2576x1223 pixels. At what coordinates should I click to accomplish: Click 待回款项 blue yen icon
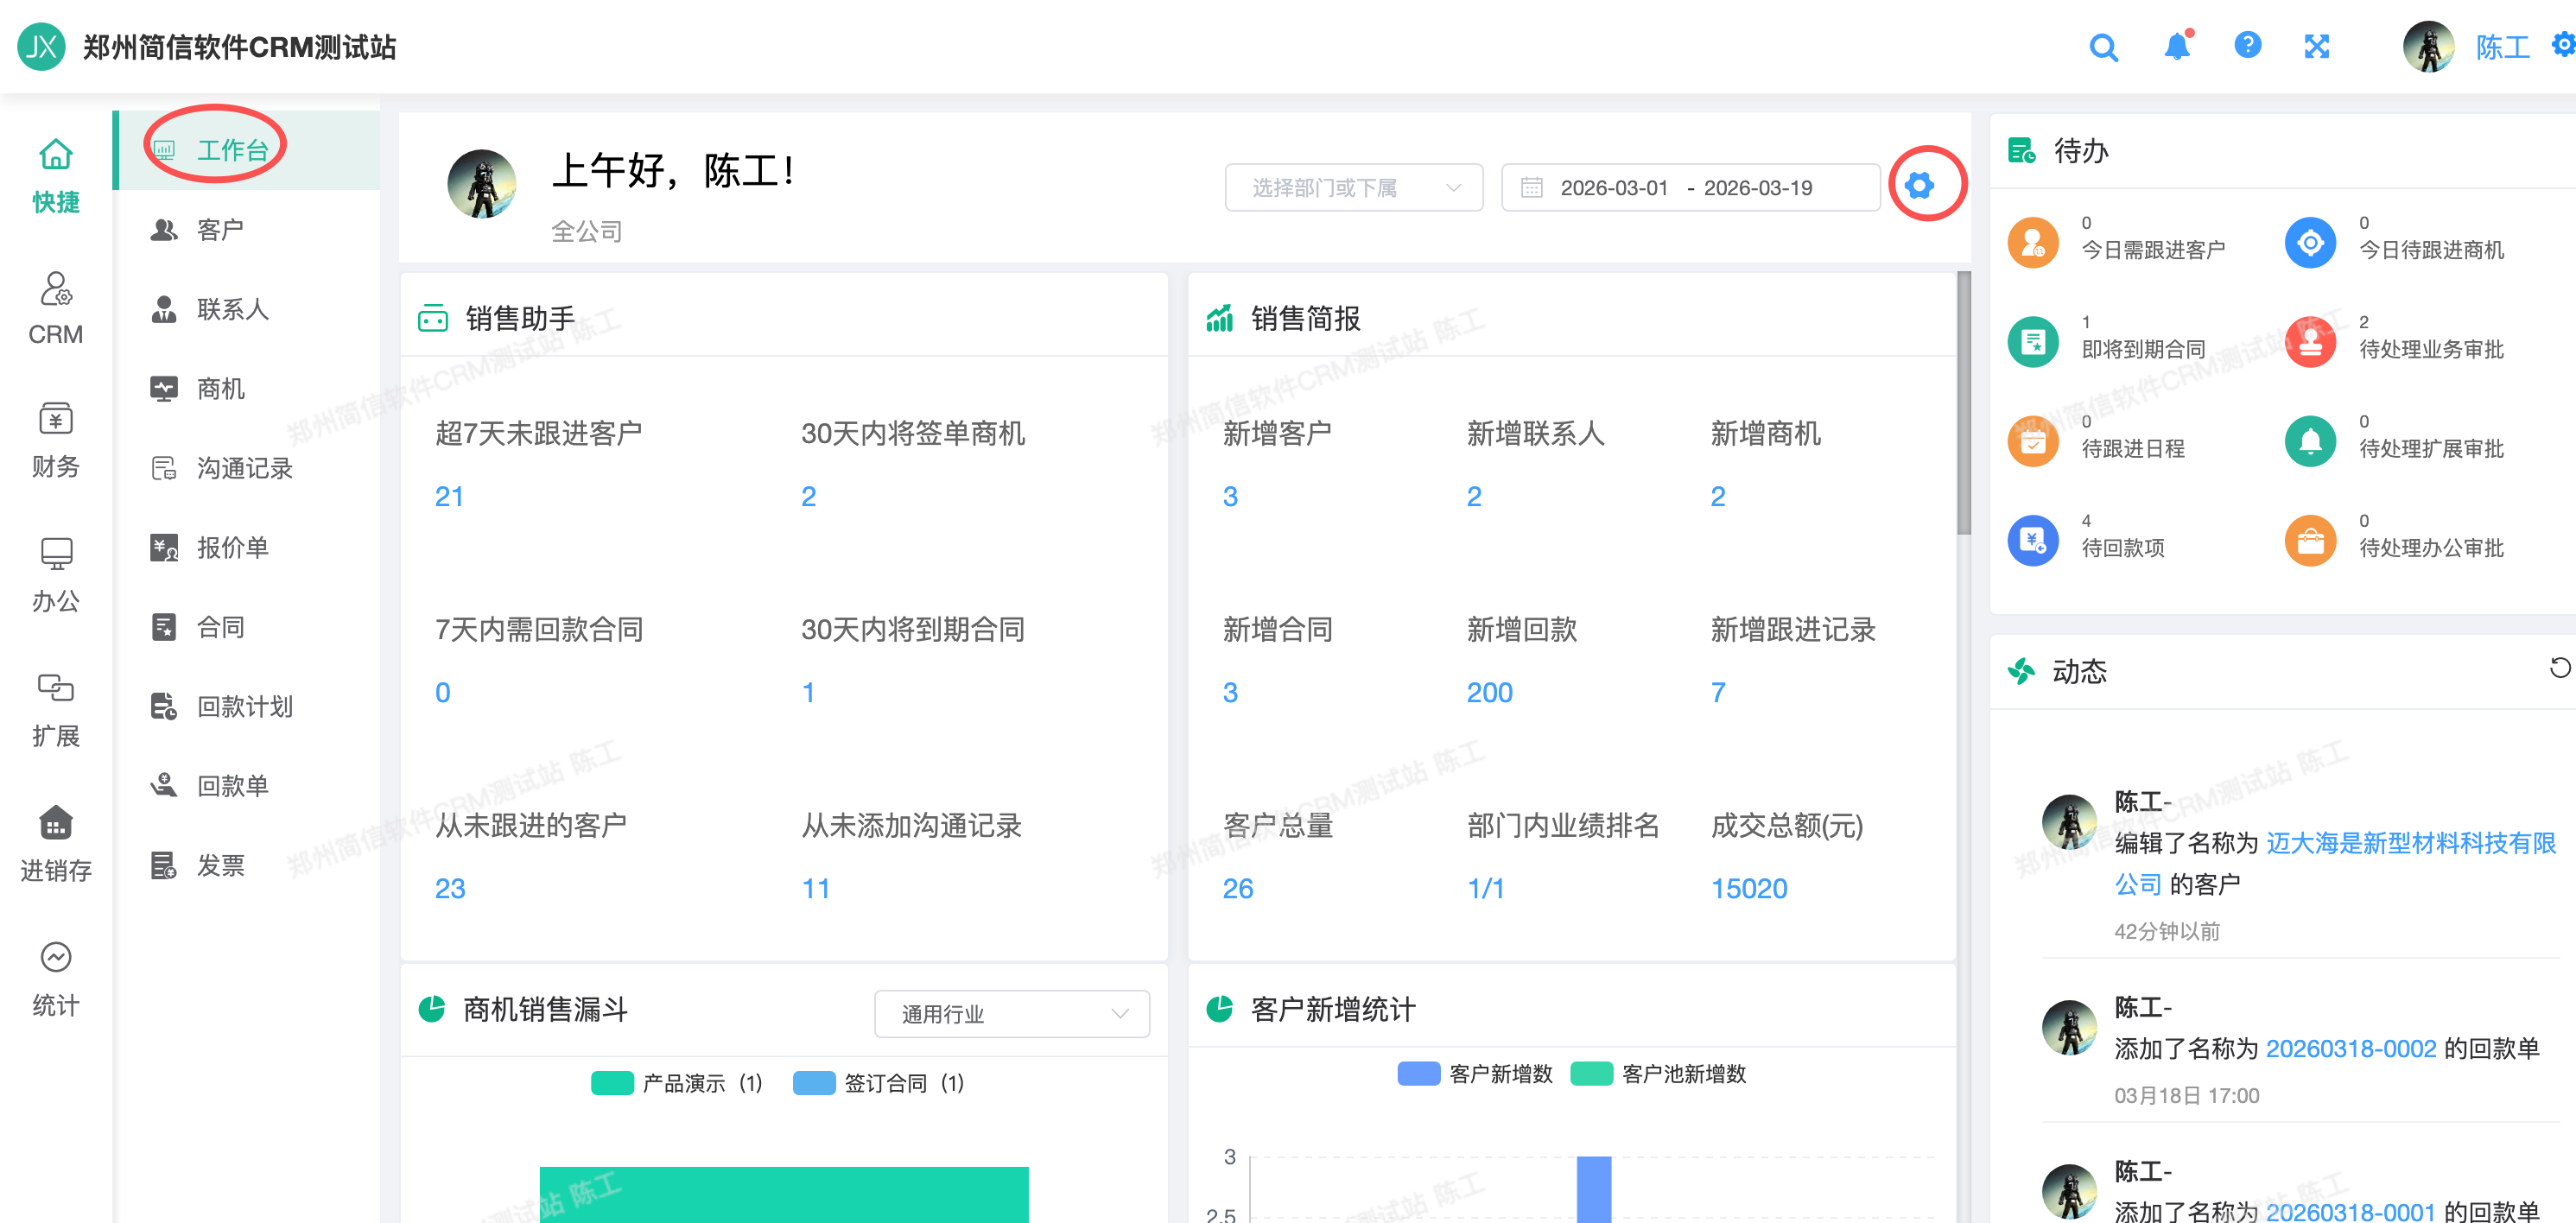tap(2033, 540)
